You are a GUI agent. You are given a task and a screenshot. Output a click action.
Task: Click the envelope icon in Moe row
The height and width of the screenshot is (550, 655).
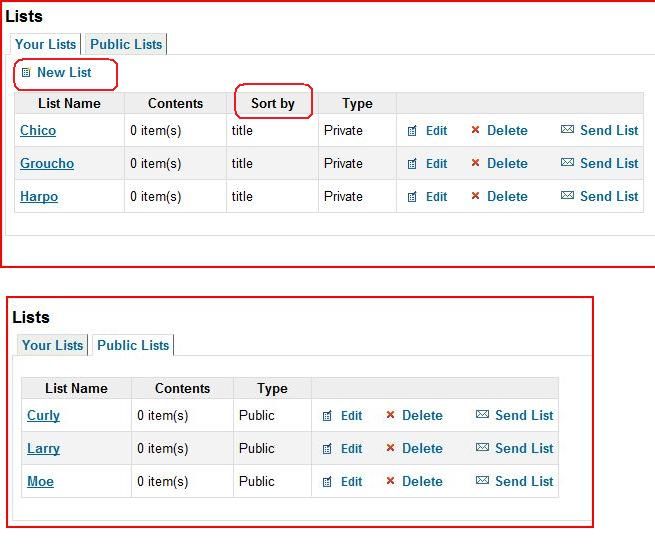point(482,481)
